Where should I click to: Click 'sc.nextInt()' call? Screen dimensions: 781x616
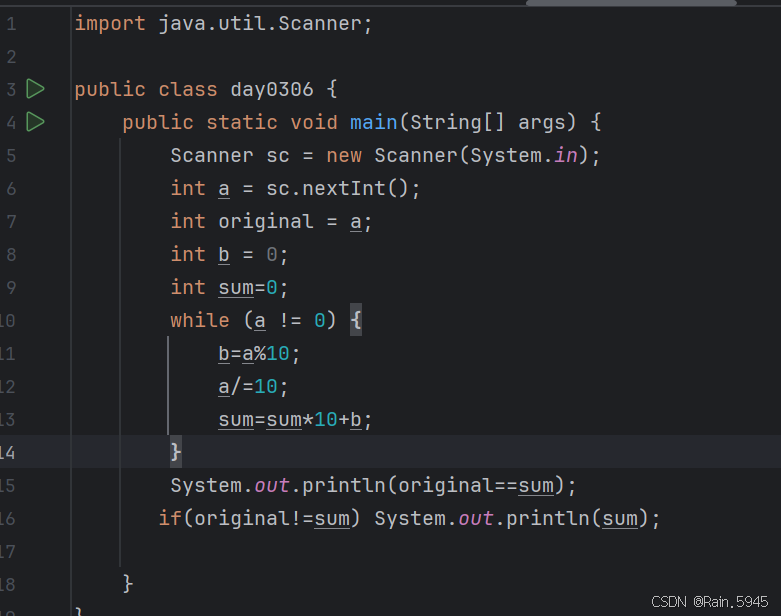pyautogui.click(x=337, y=189)
